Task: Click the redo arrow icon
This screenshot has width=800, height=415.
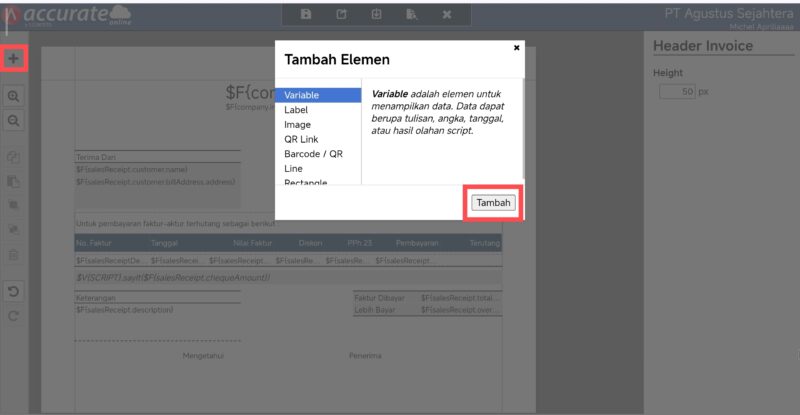Action: tap(13, 316)
